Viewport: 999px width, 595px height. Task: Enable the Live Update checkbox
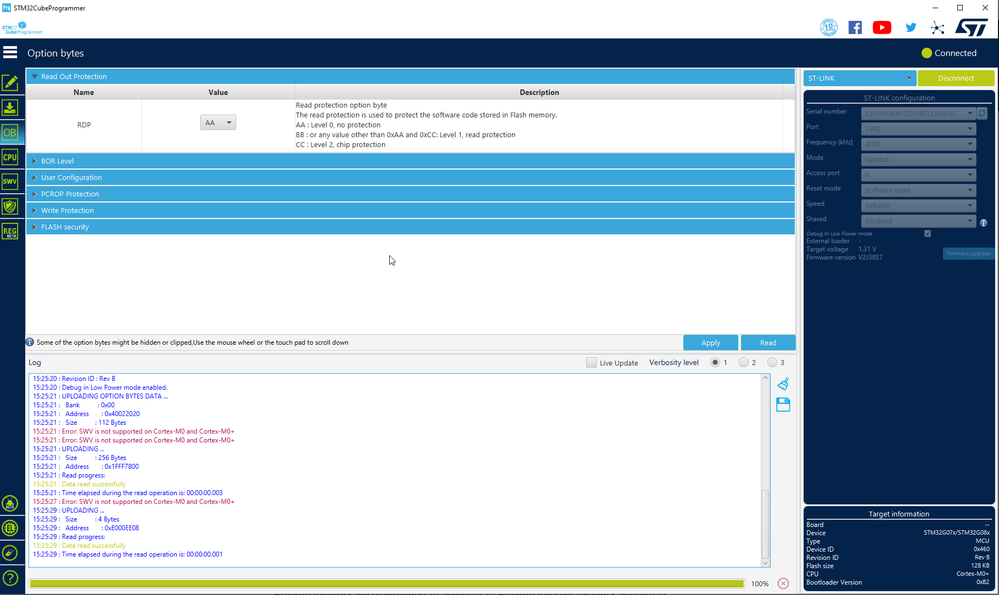(x=591, y=362)
